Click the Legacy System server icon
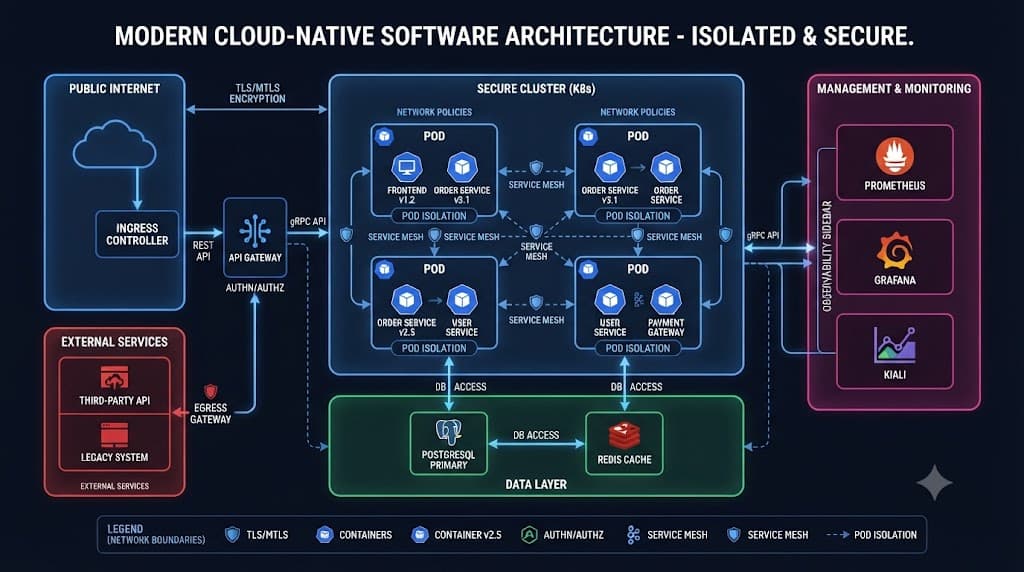 coord(114,435)
